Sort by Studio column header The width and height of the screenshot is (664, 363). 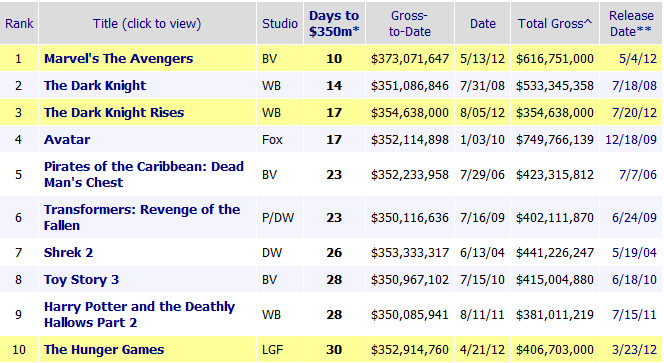click(279, 24)
